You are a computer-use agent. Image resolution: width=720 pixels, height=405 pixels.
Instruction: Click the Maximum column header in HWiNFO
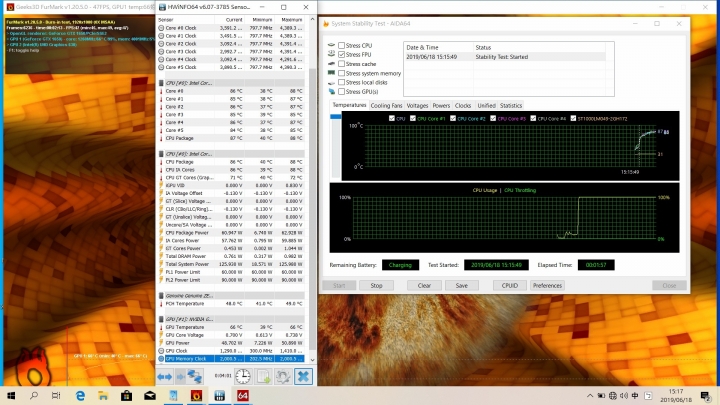(292, 20)
